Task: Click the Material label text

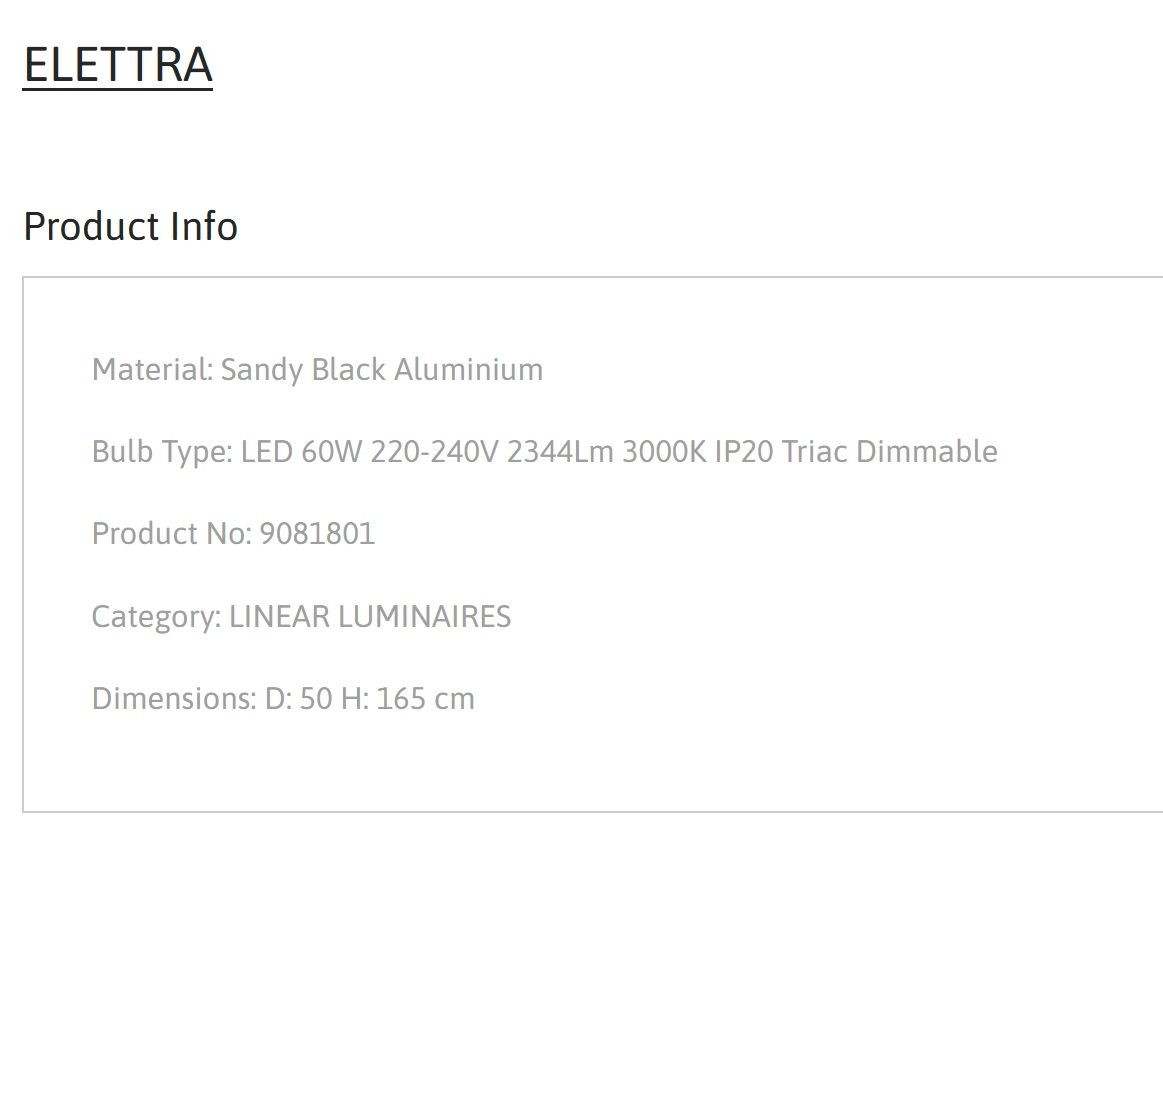Action: click(x=152, y=369)
